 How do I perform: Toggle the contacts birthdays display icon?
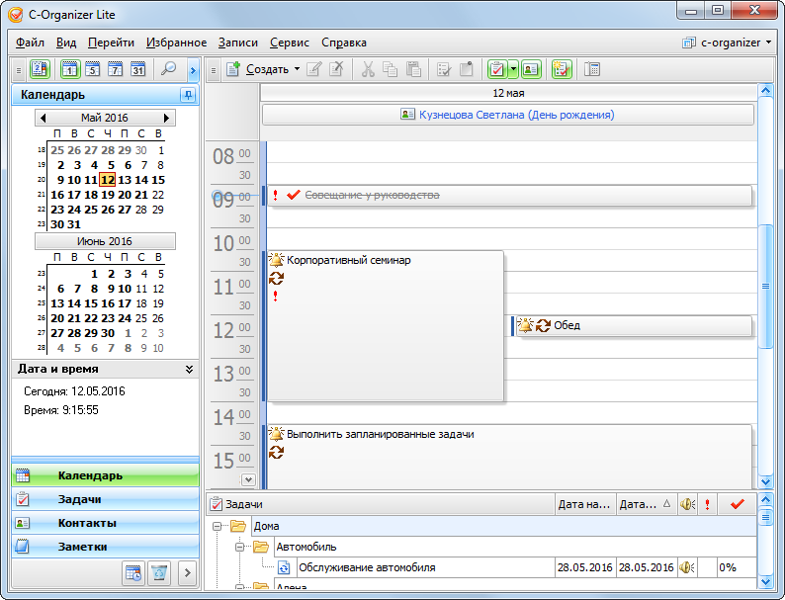click(531, 69)
